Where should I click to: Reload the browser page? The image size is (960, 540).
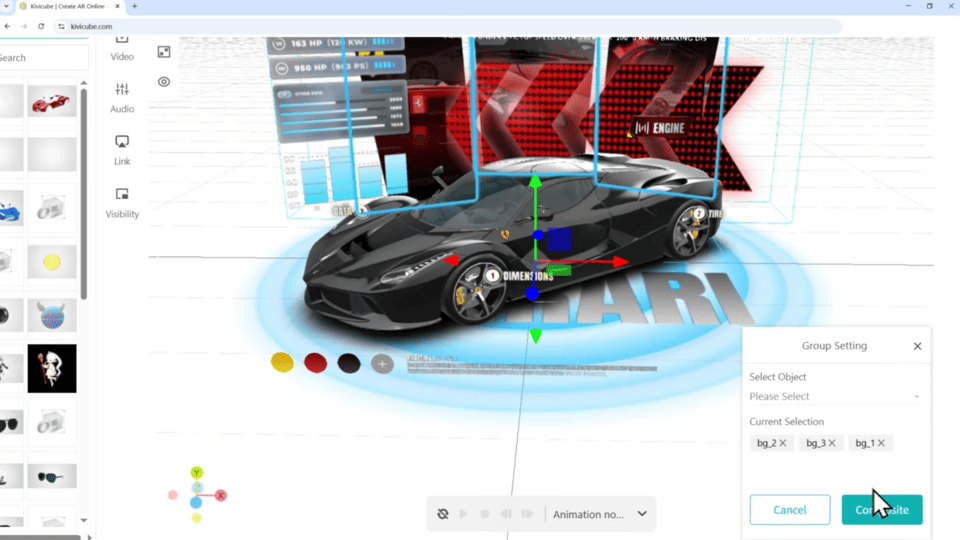tap(41, 26)
